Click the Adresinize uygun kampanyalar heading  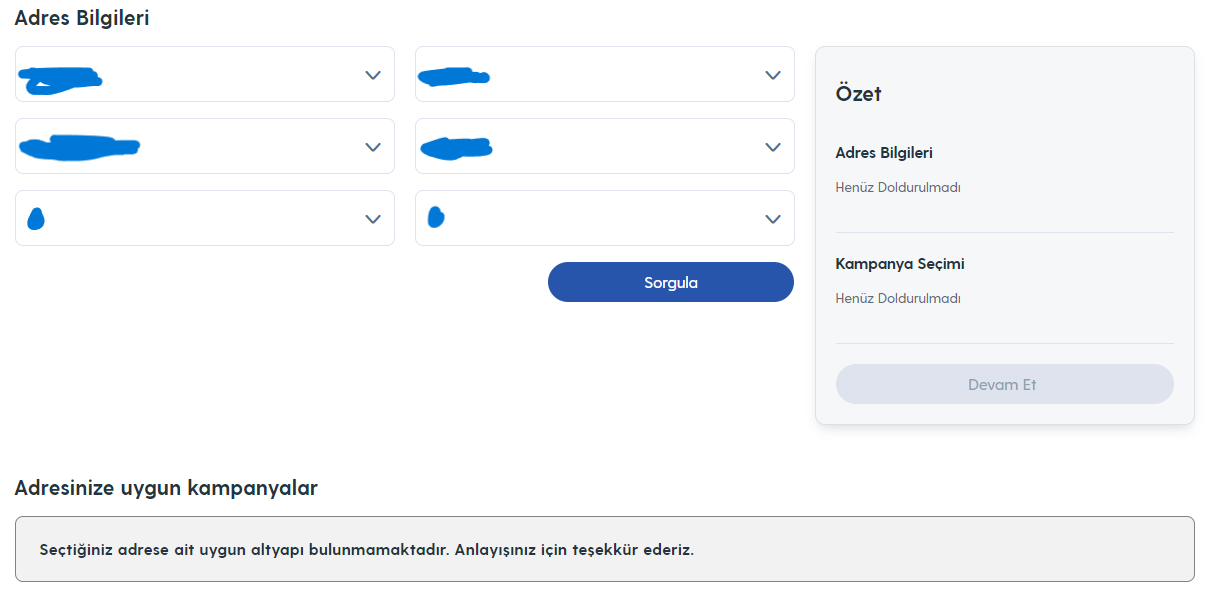166,488
